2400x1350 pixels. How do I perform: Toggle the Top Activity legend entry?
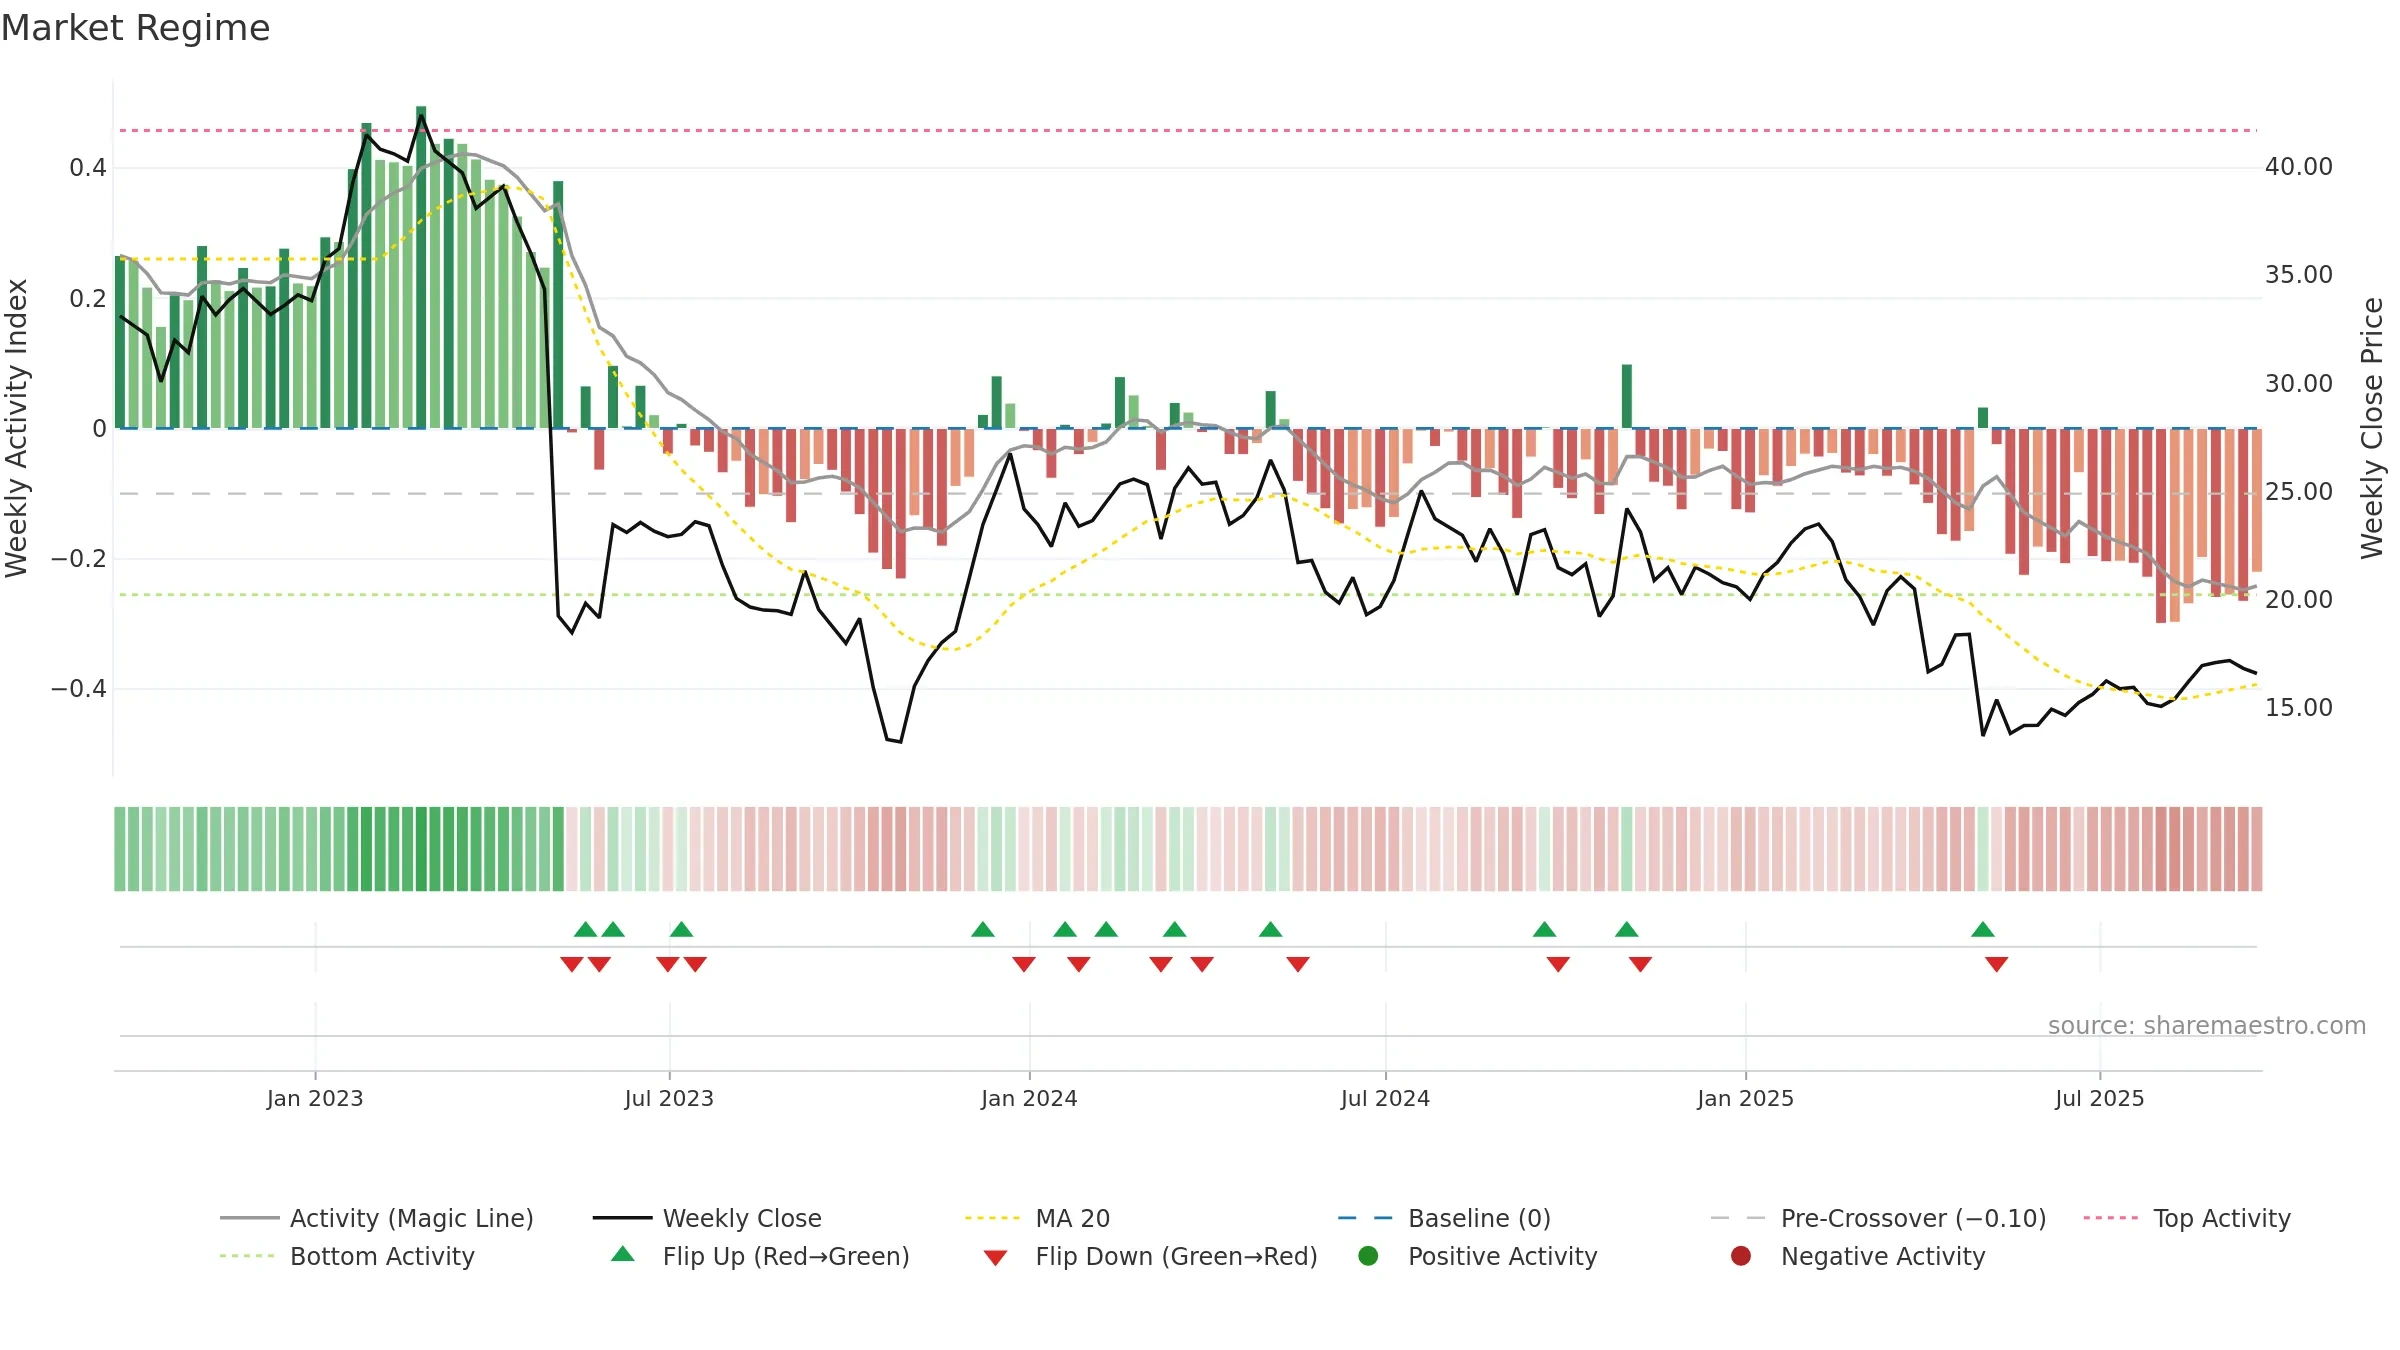2187,1218
